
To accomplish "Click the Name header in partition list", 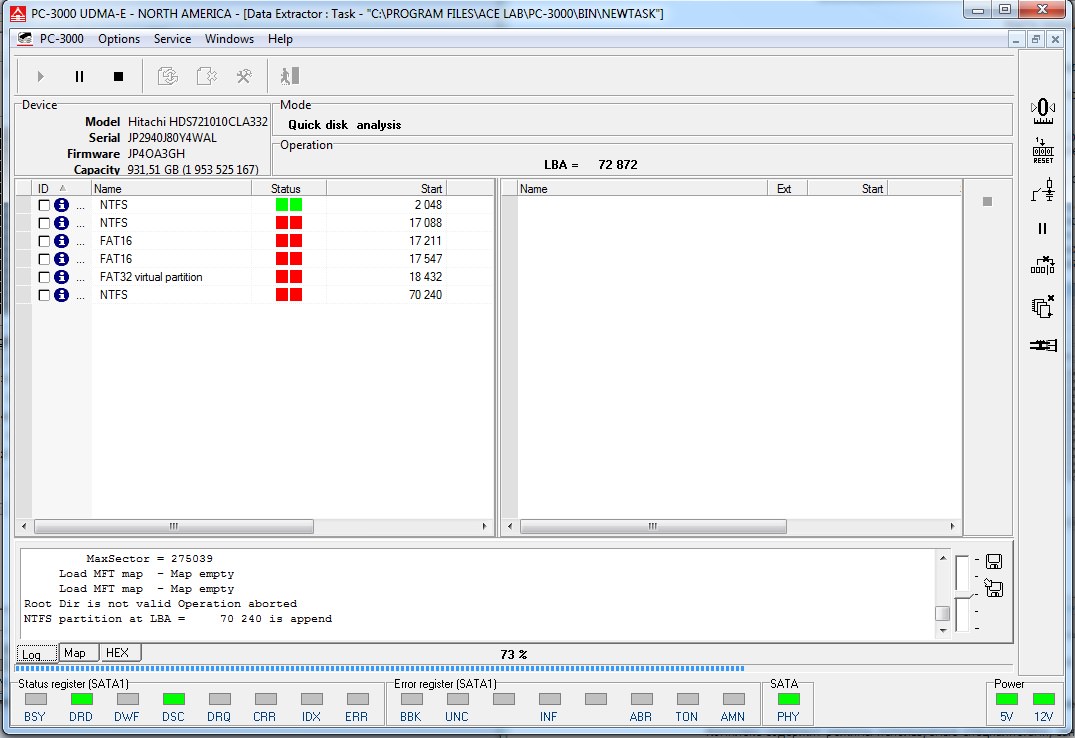I will pyautogui.click(x=171, y=189).
